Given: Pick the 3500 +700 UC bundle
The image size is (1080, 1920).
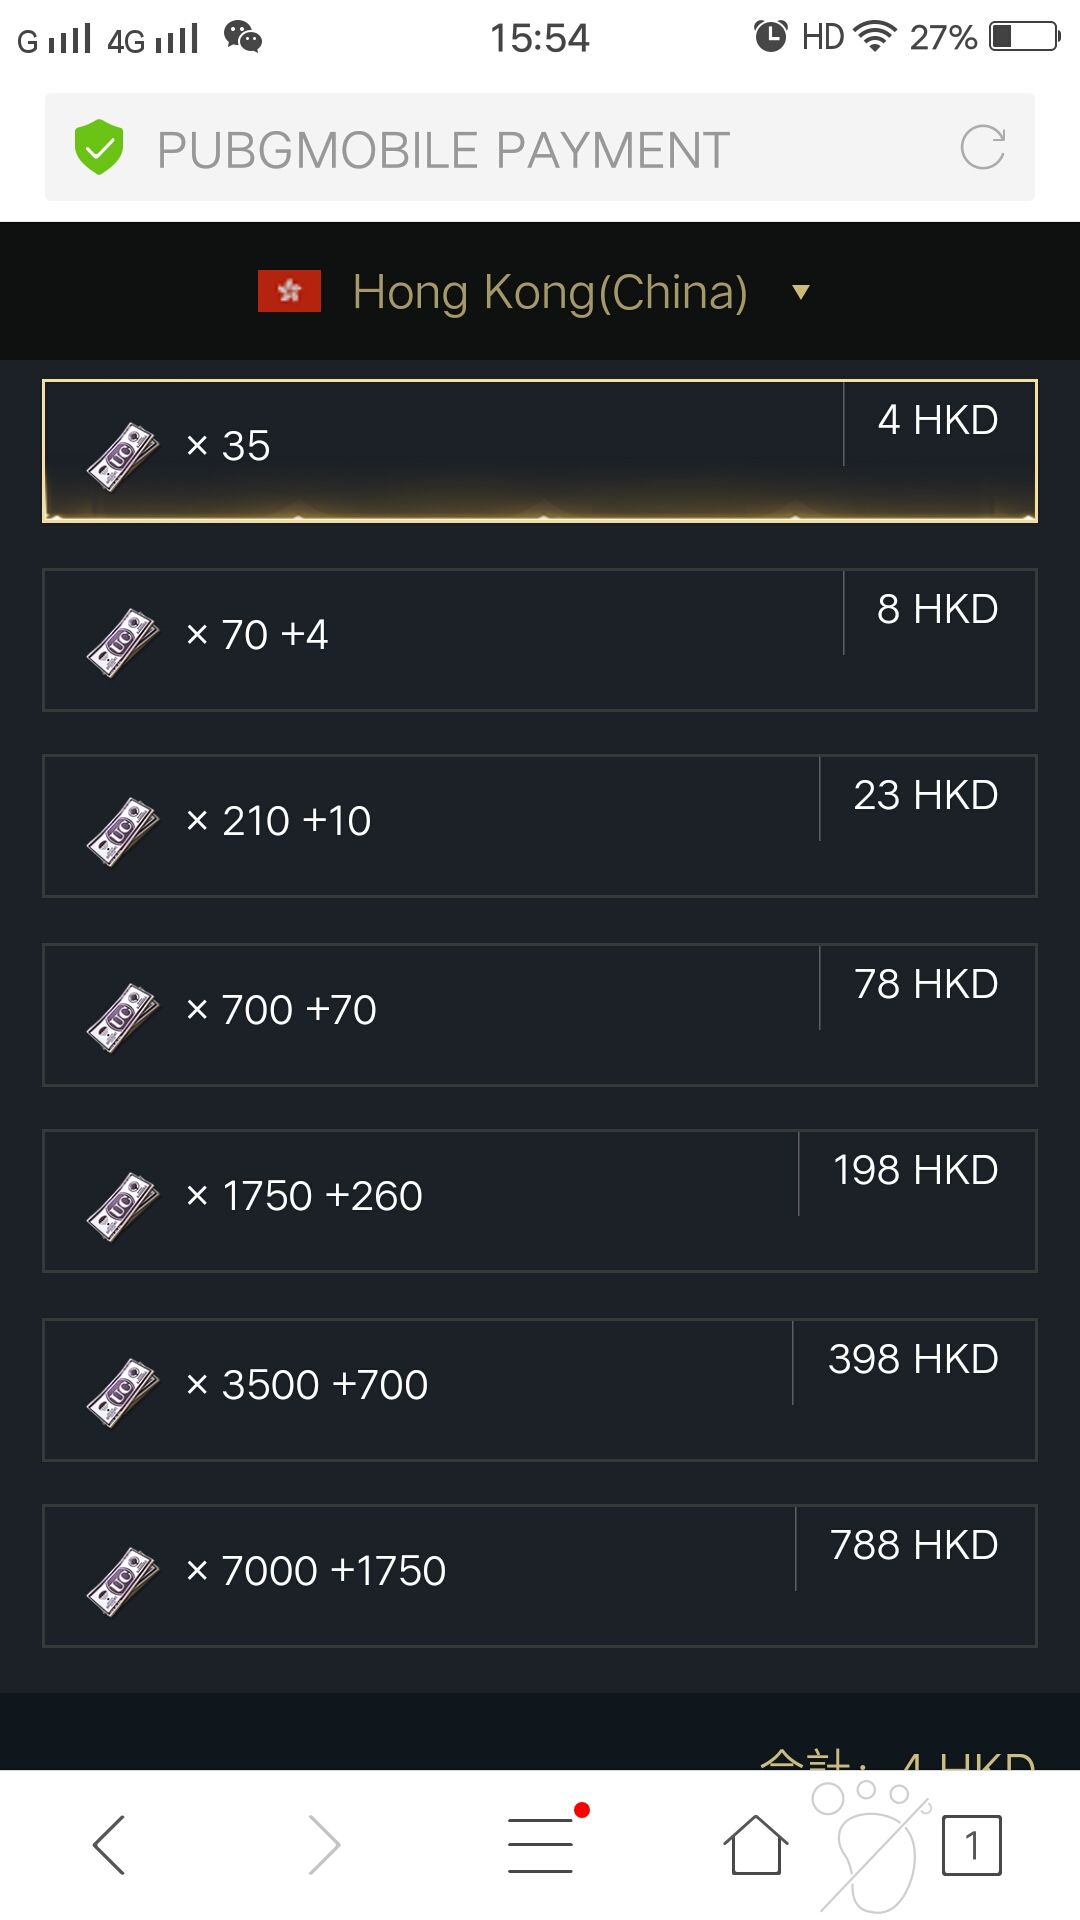Looking at the screenshot, I should 540,1390.
